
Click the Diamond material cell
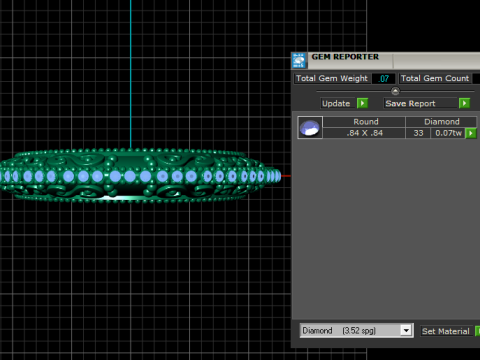pyautogui.click(x=441, y=122)
